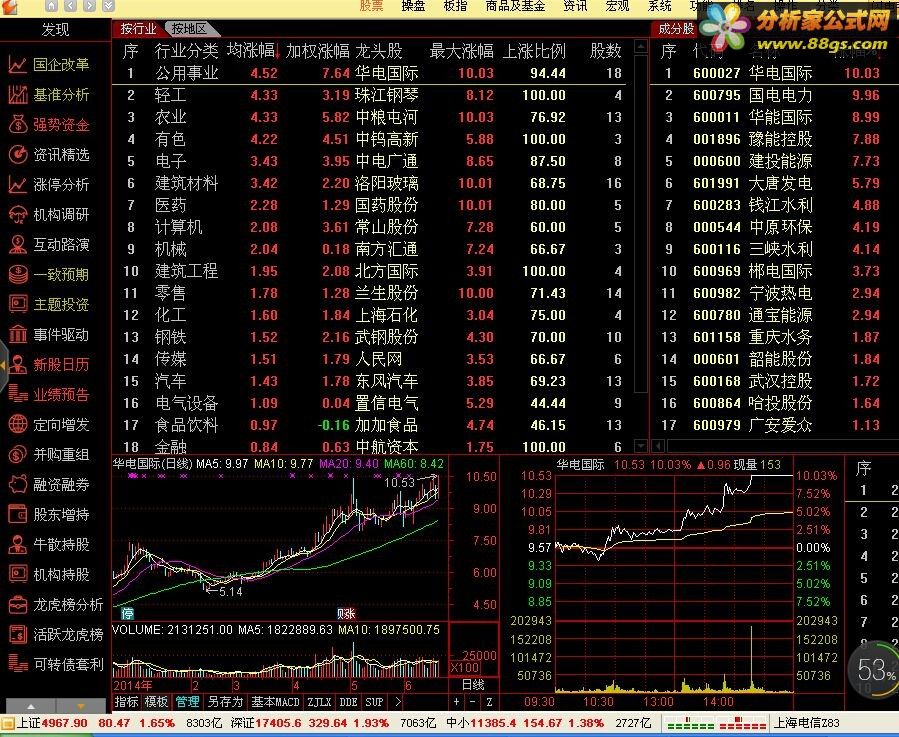Select 并购重组 sidebar item

point(49,454)
